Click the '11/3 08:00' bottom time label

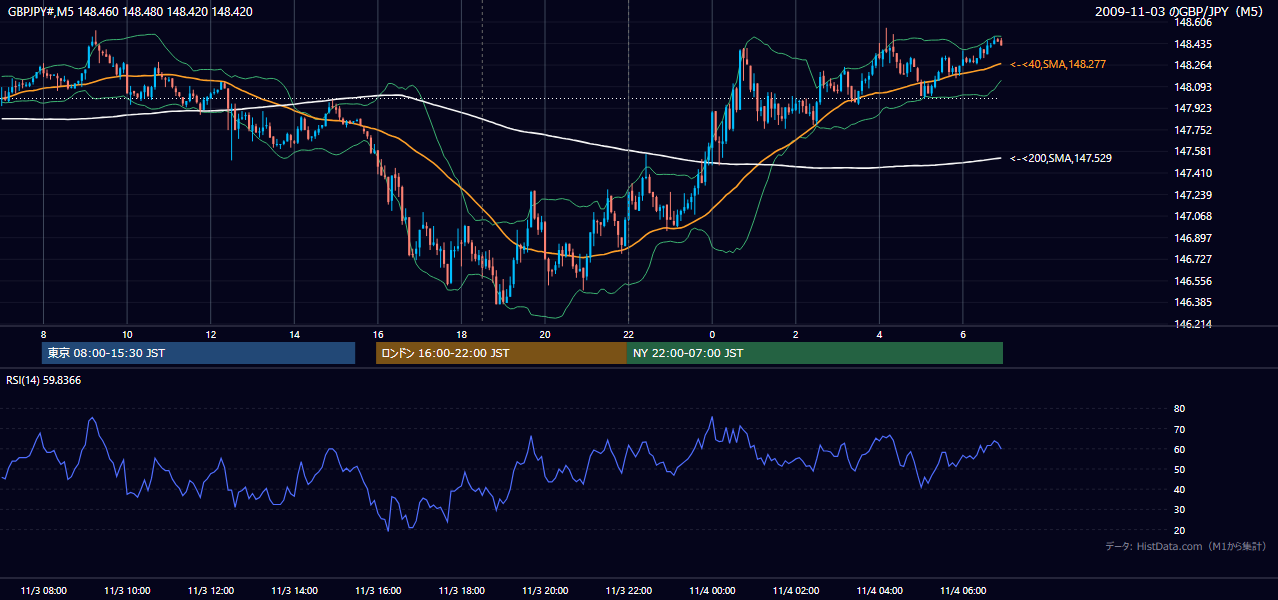click(x=43, y=591)
